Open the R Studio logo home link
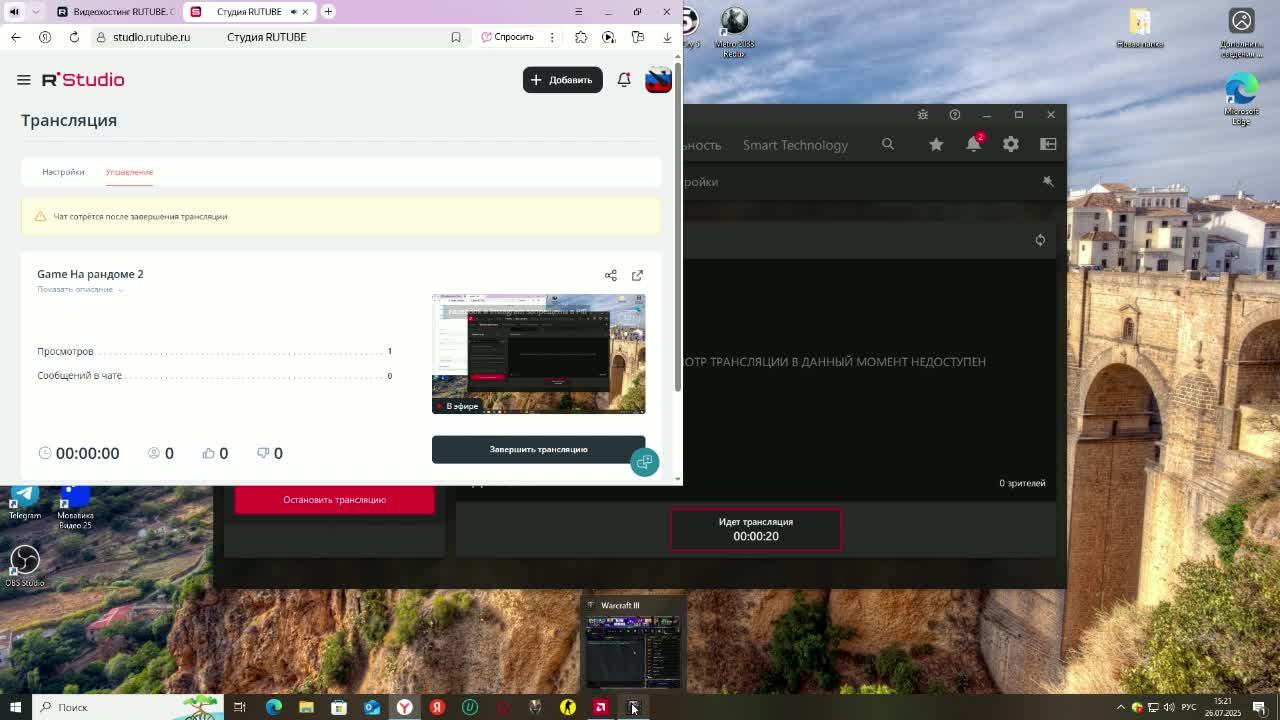 (83, 80)
